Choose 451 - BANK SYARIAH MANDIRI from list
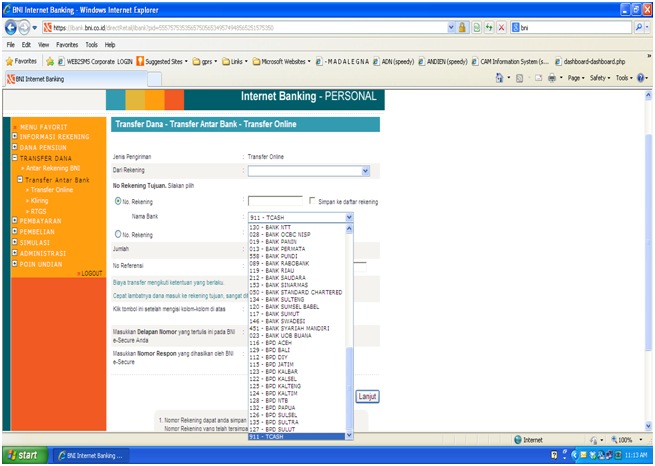The height and width of the screenshot is (466, 655). [x=297, y=328]
